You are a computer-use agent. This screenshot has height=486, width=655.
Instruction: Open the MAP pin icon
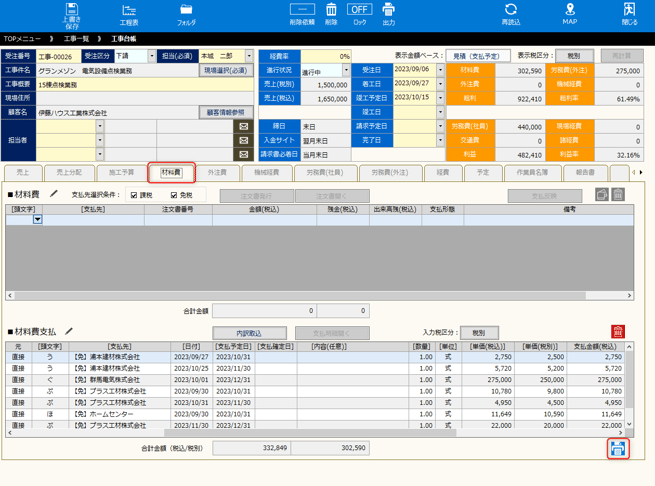click(x=570, y=15)
